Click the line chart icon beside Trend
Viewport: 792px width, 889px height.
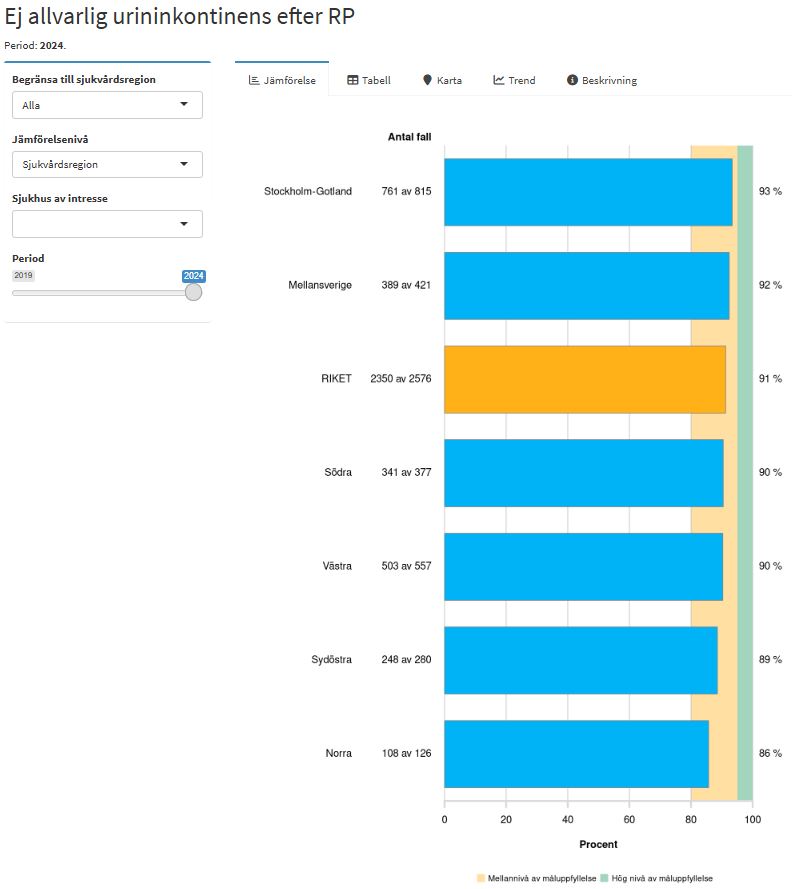[499, 80]
